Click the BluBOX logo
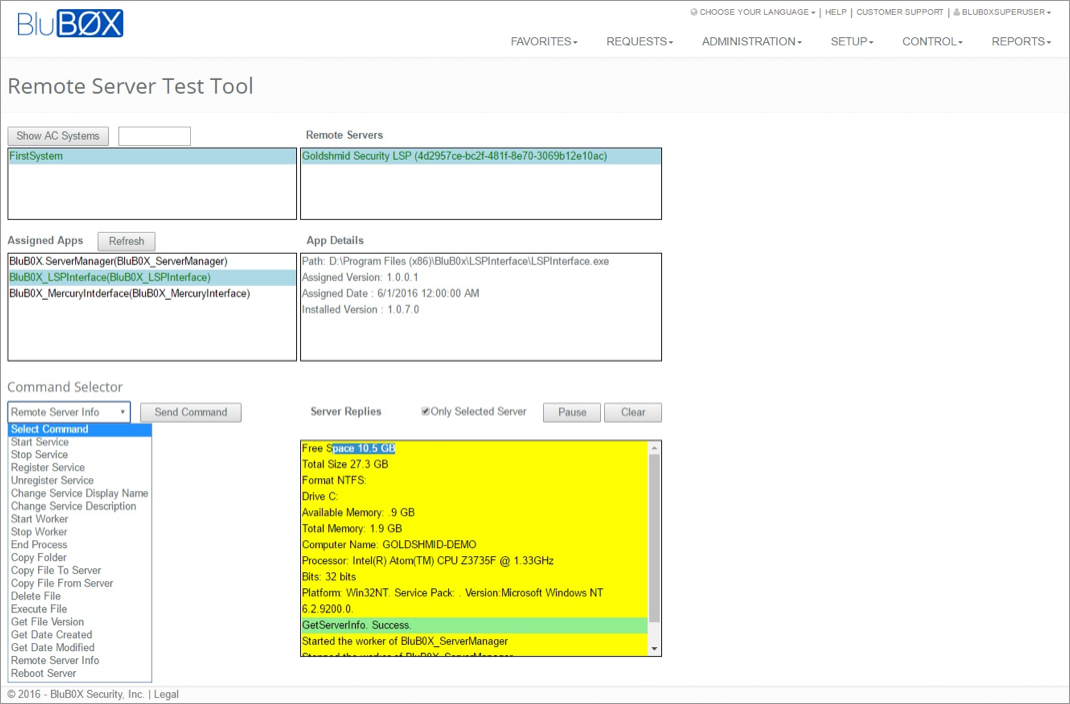This screenshot has height=704, width=1070. click(x=70, y=24)
